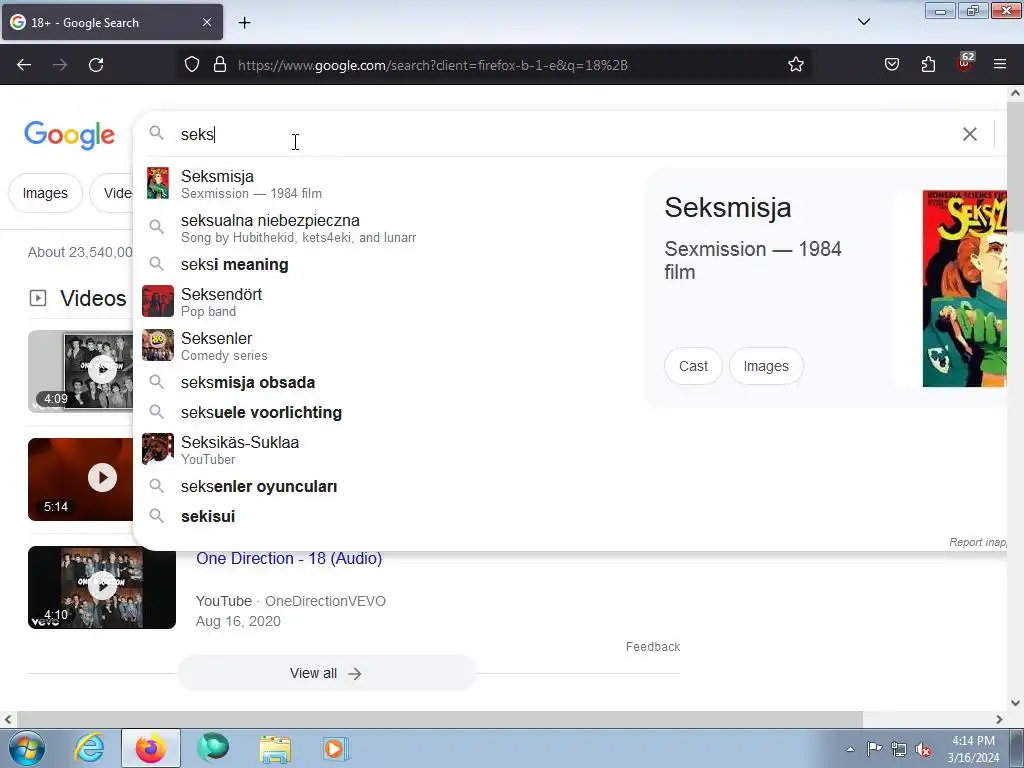Click the uBlock extension icon showing 62
Screen dimensions: 1024x768
point(965,63)
